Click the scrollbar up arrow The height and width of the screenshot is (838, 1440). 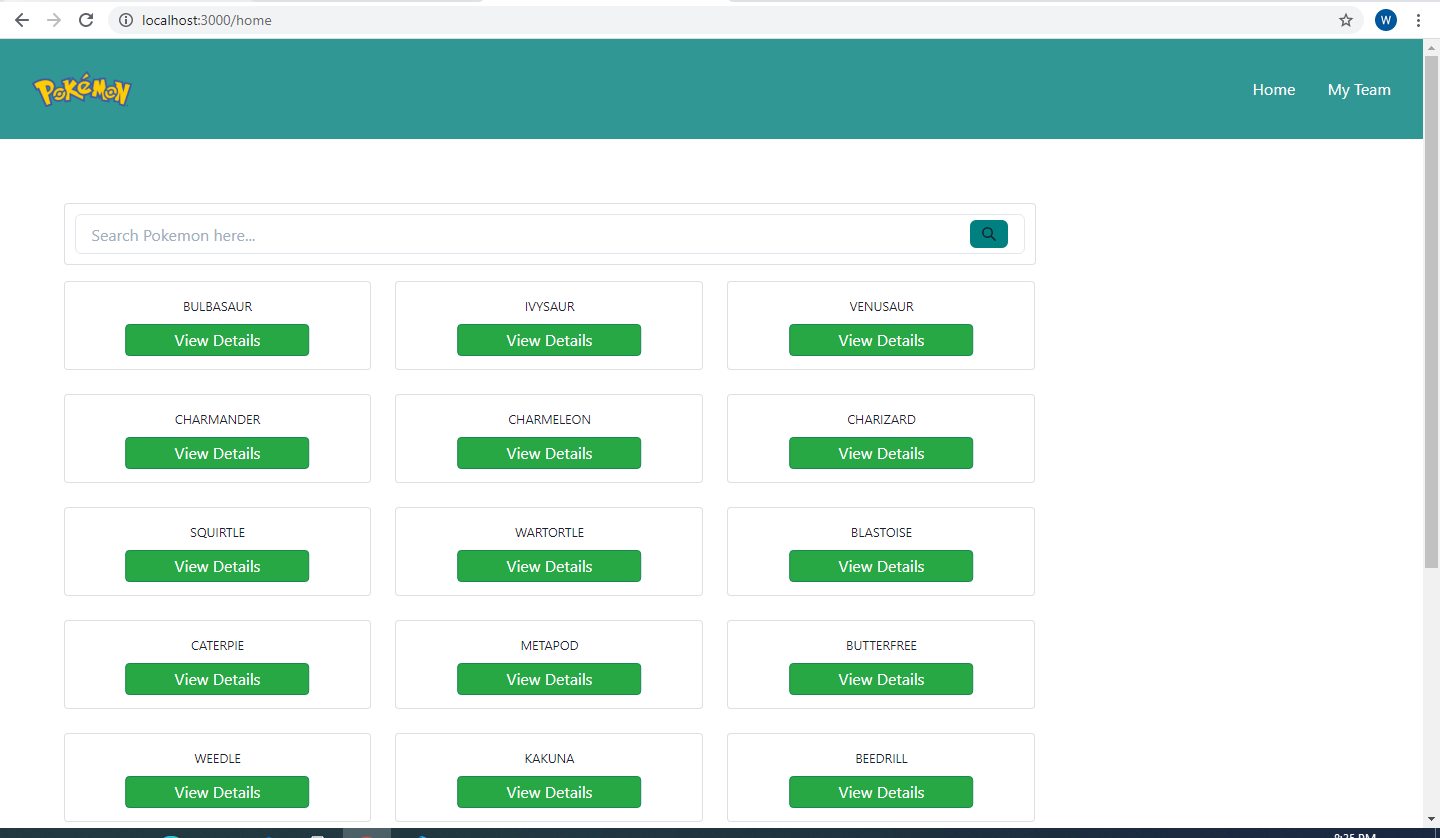[x=1431, y=47]
